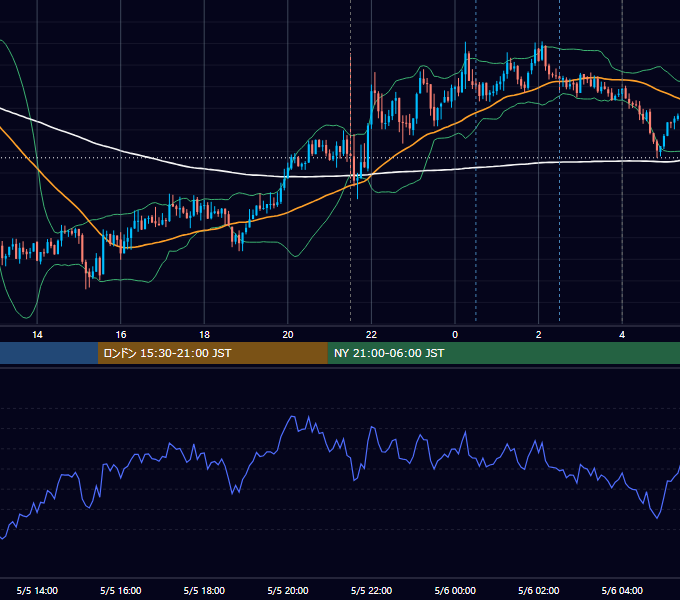Image resolution: width=680 pixels, height=600 pixels.
Task: Click the 20 hour axis label
Action: [288, 335]
